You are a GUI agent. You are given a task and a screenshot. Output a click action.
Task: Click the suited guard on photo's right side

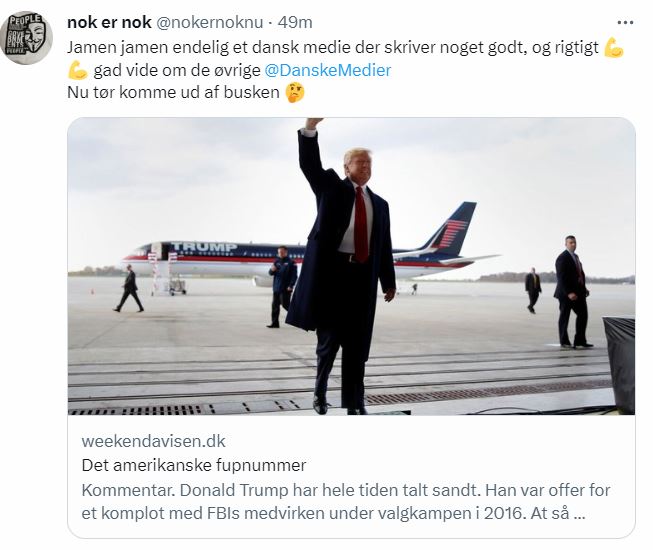(571, 290)
